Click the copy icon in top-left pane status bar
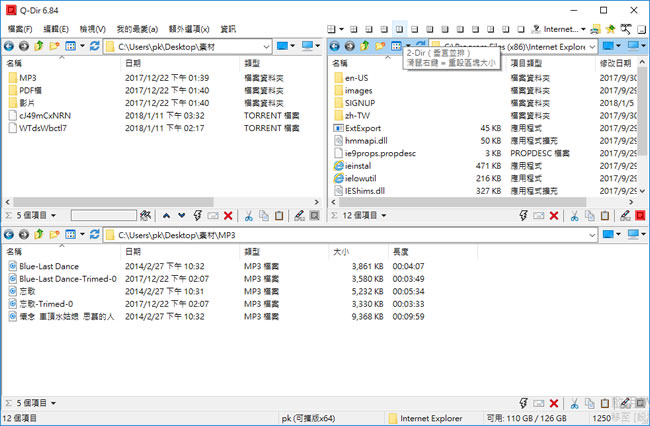Viewport: 650px width, 426px height. (x=264, y=215)
